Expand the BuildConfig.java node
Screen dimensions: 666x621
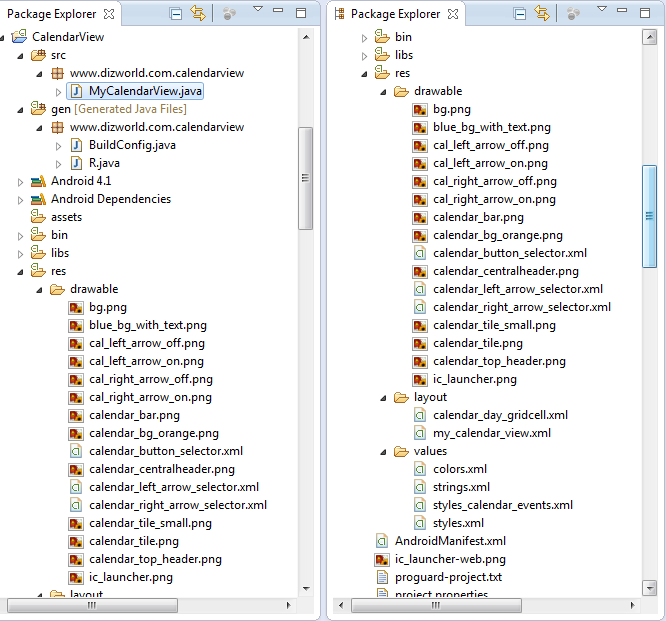(59, 146)
